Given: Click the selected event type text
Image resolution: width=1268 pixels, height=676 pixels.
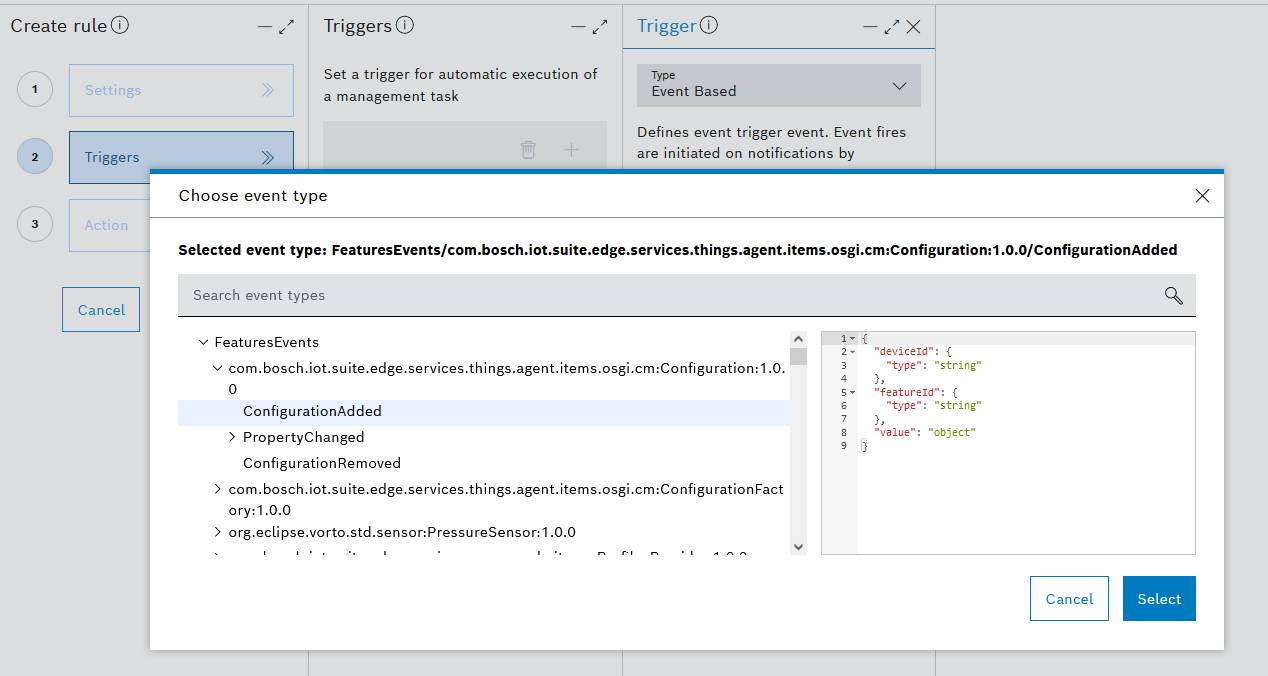Looking at the screenshot, I should 677,250.
